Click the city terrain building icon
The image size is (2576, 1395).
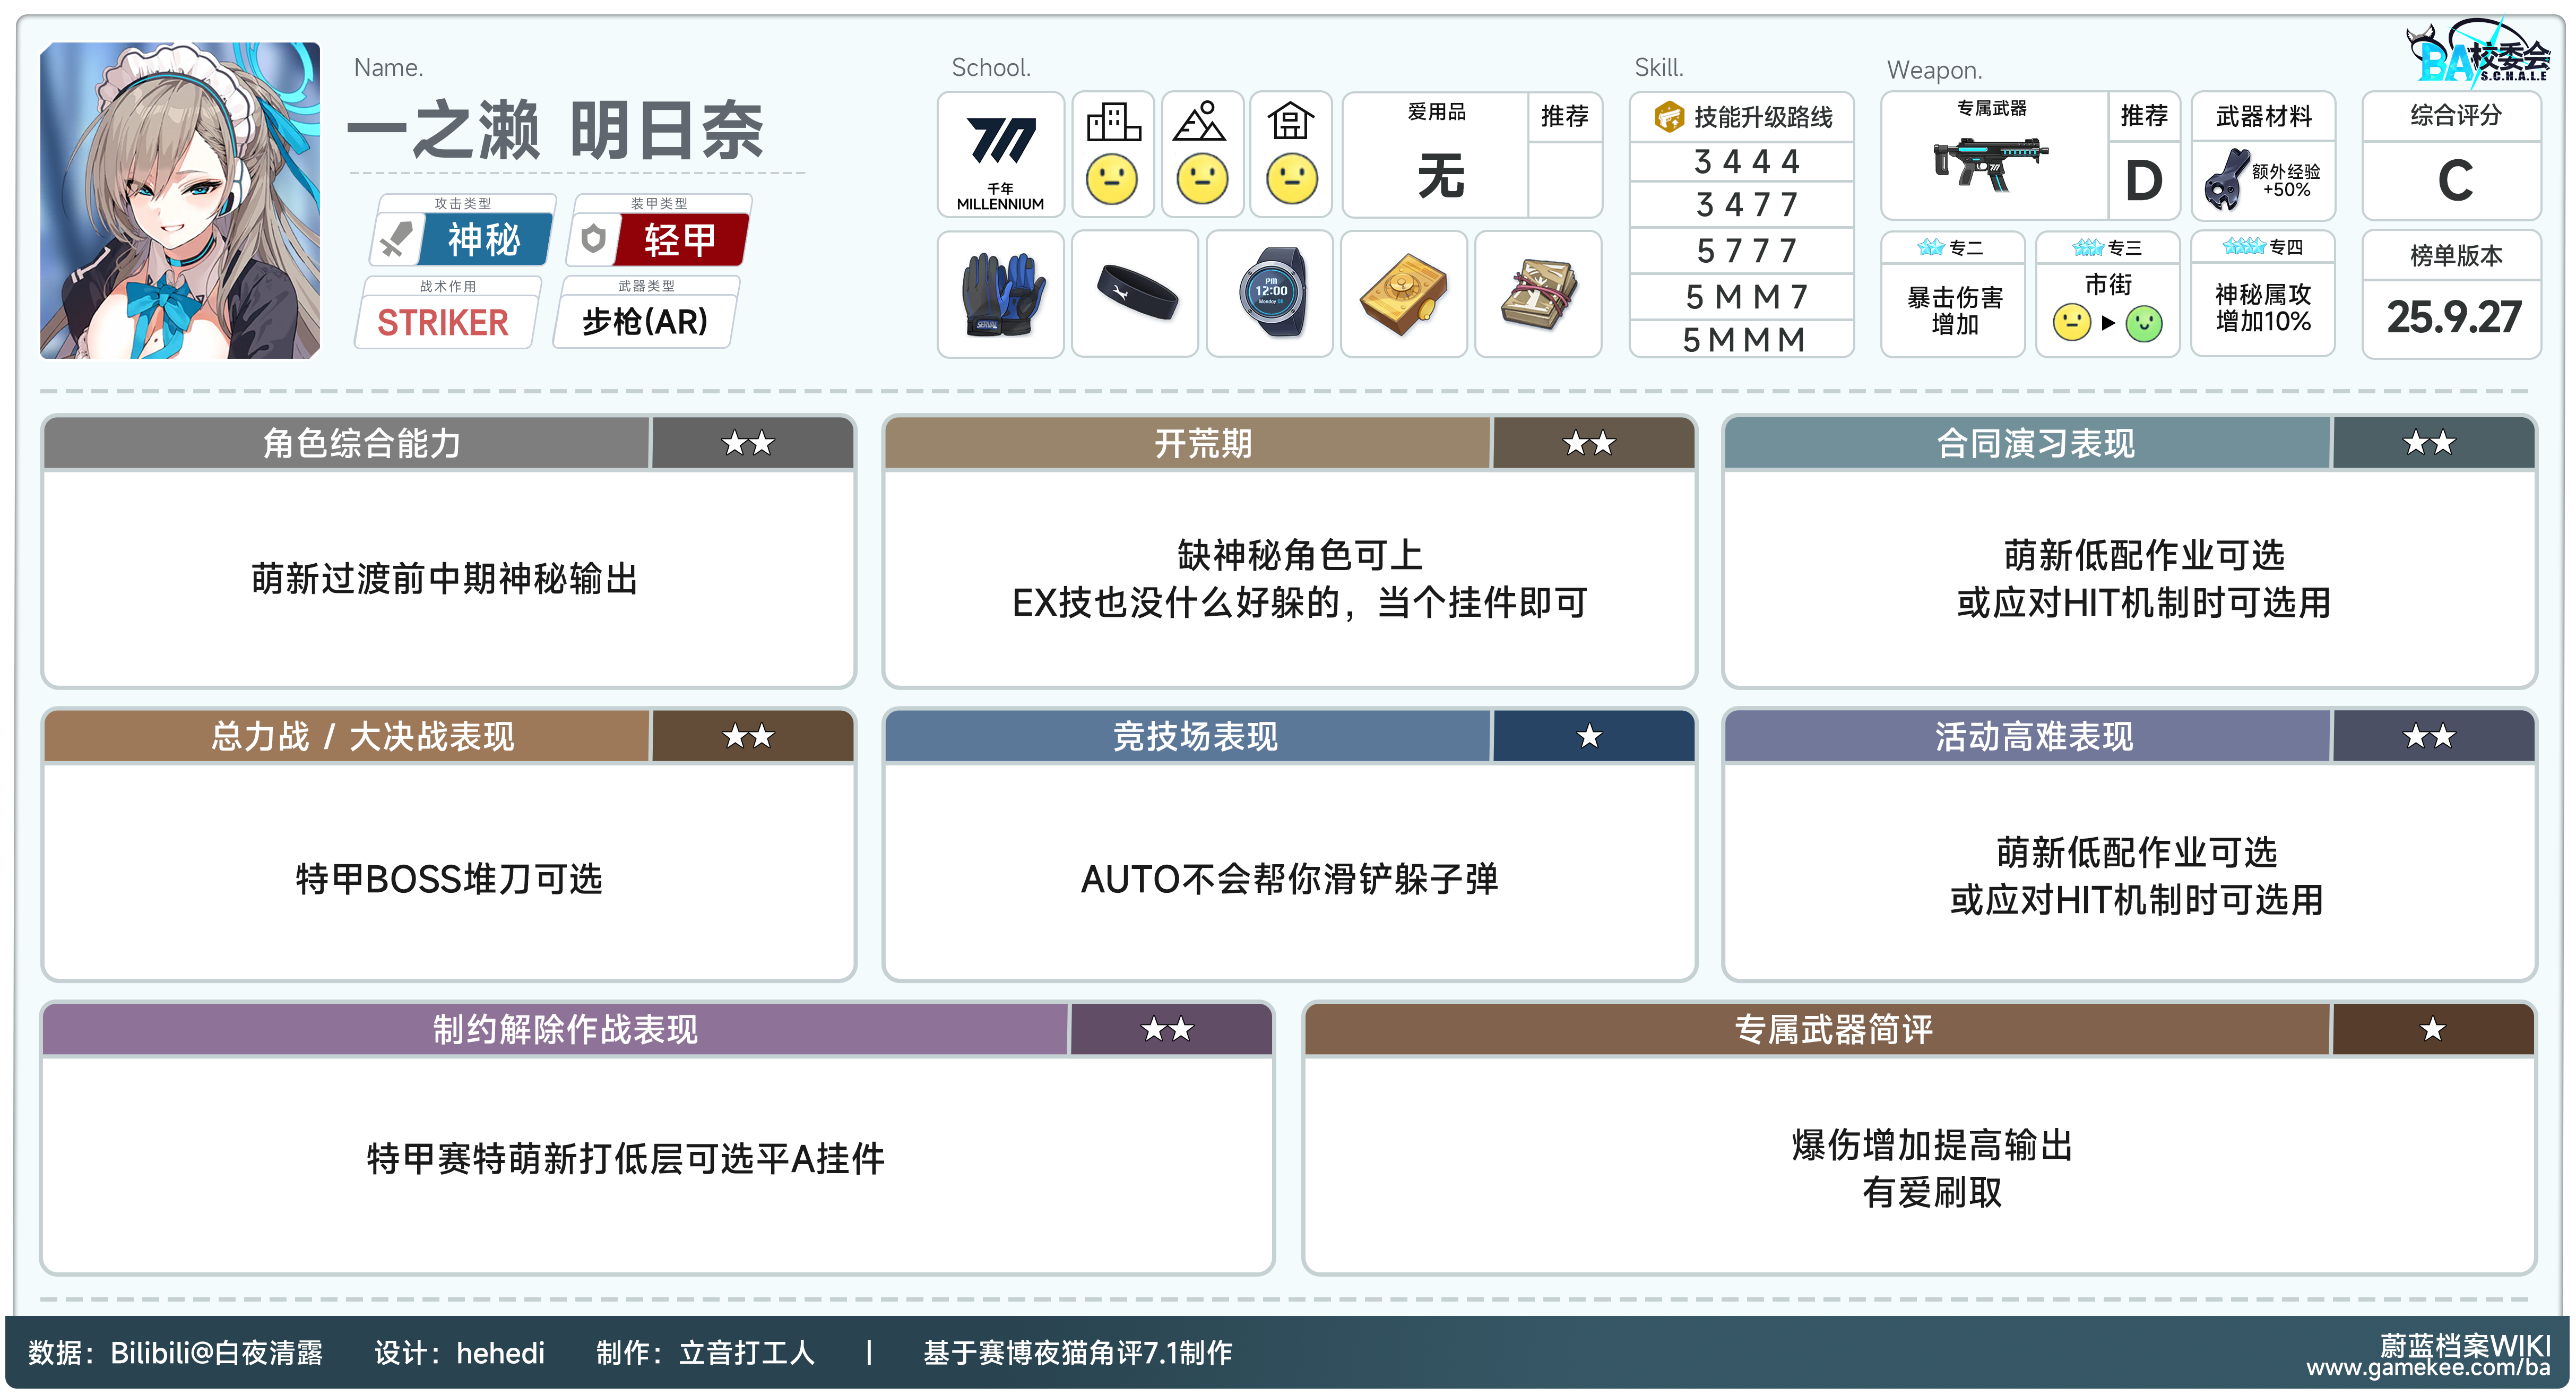[x=1113, y=123]
